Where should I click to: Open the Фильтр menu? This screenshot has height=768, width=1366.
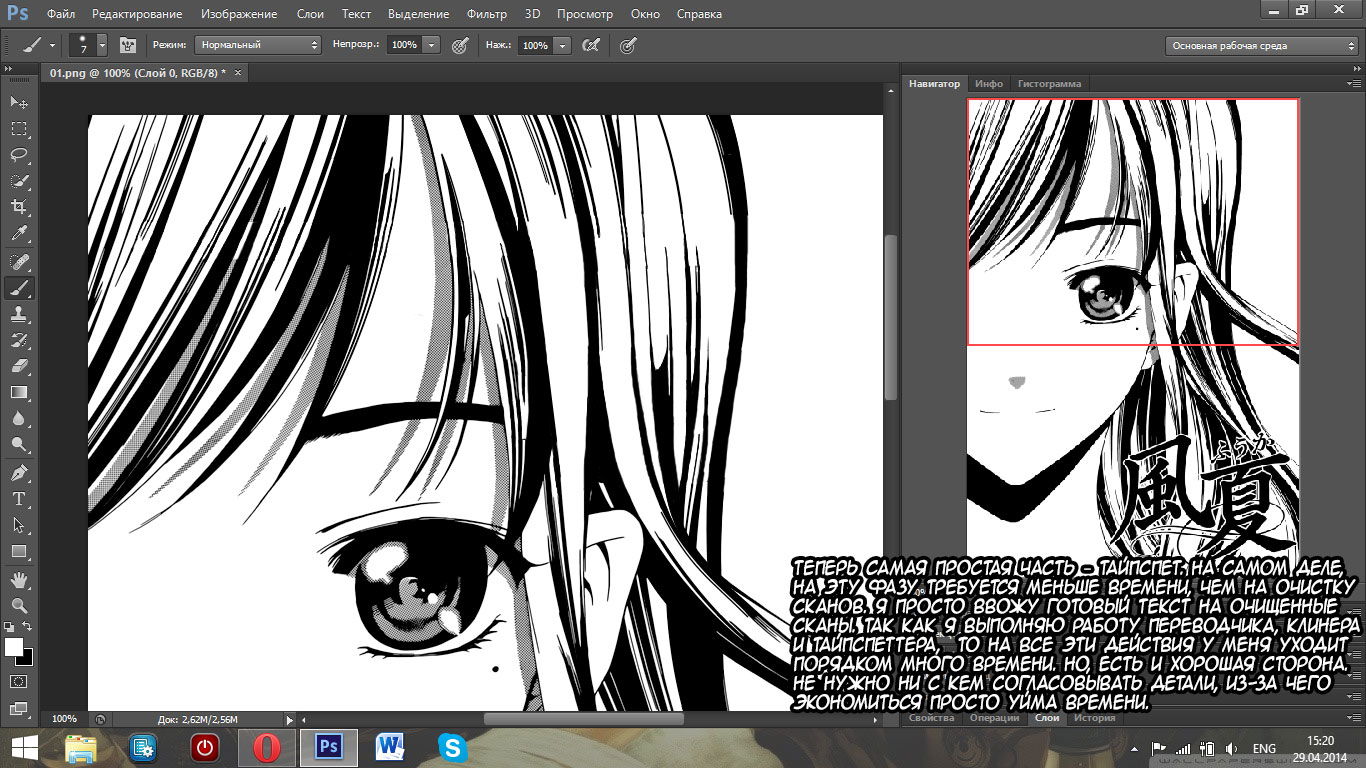click(486, 14)
